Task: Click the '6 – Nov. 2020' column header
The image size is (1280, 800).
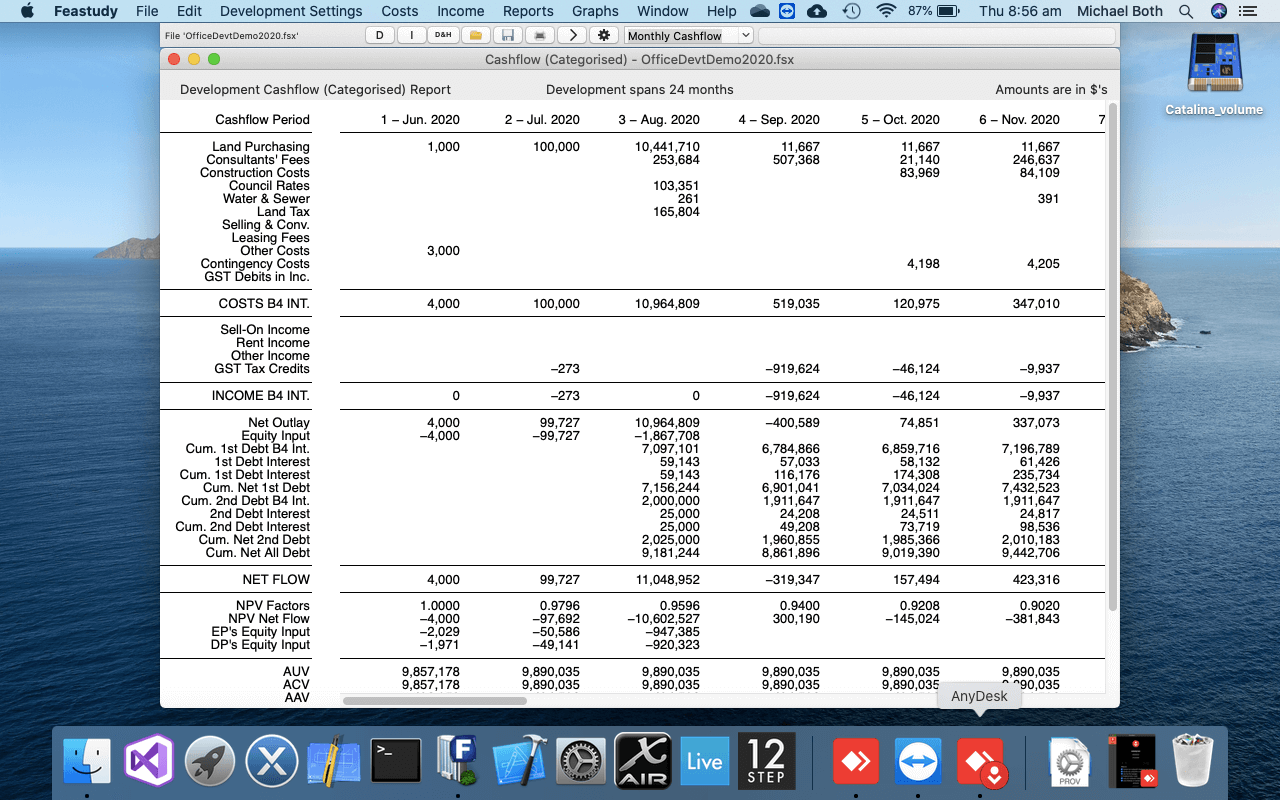Action: point(1019,120)
